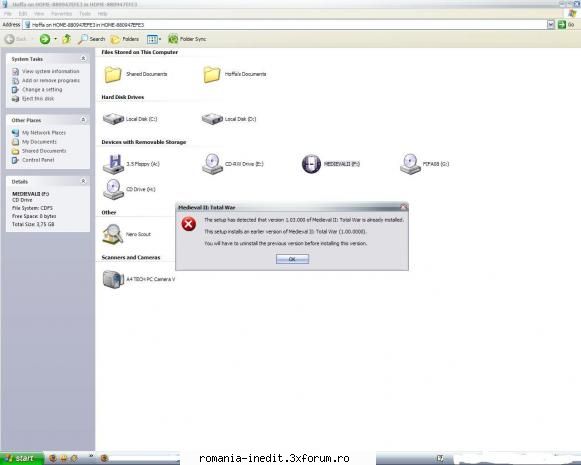
Task: Collapse the System Tasks panel
Action: coord(83,59)
